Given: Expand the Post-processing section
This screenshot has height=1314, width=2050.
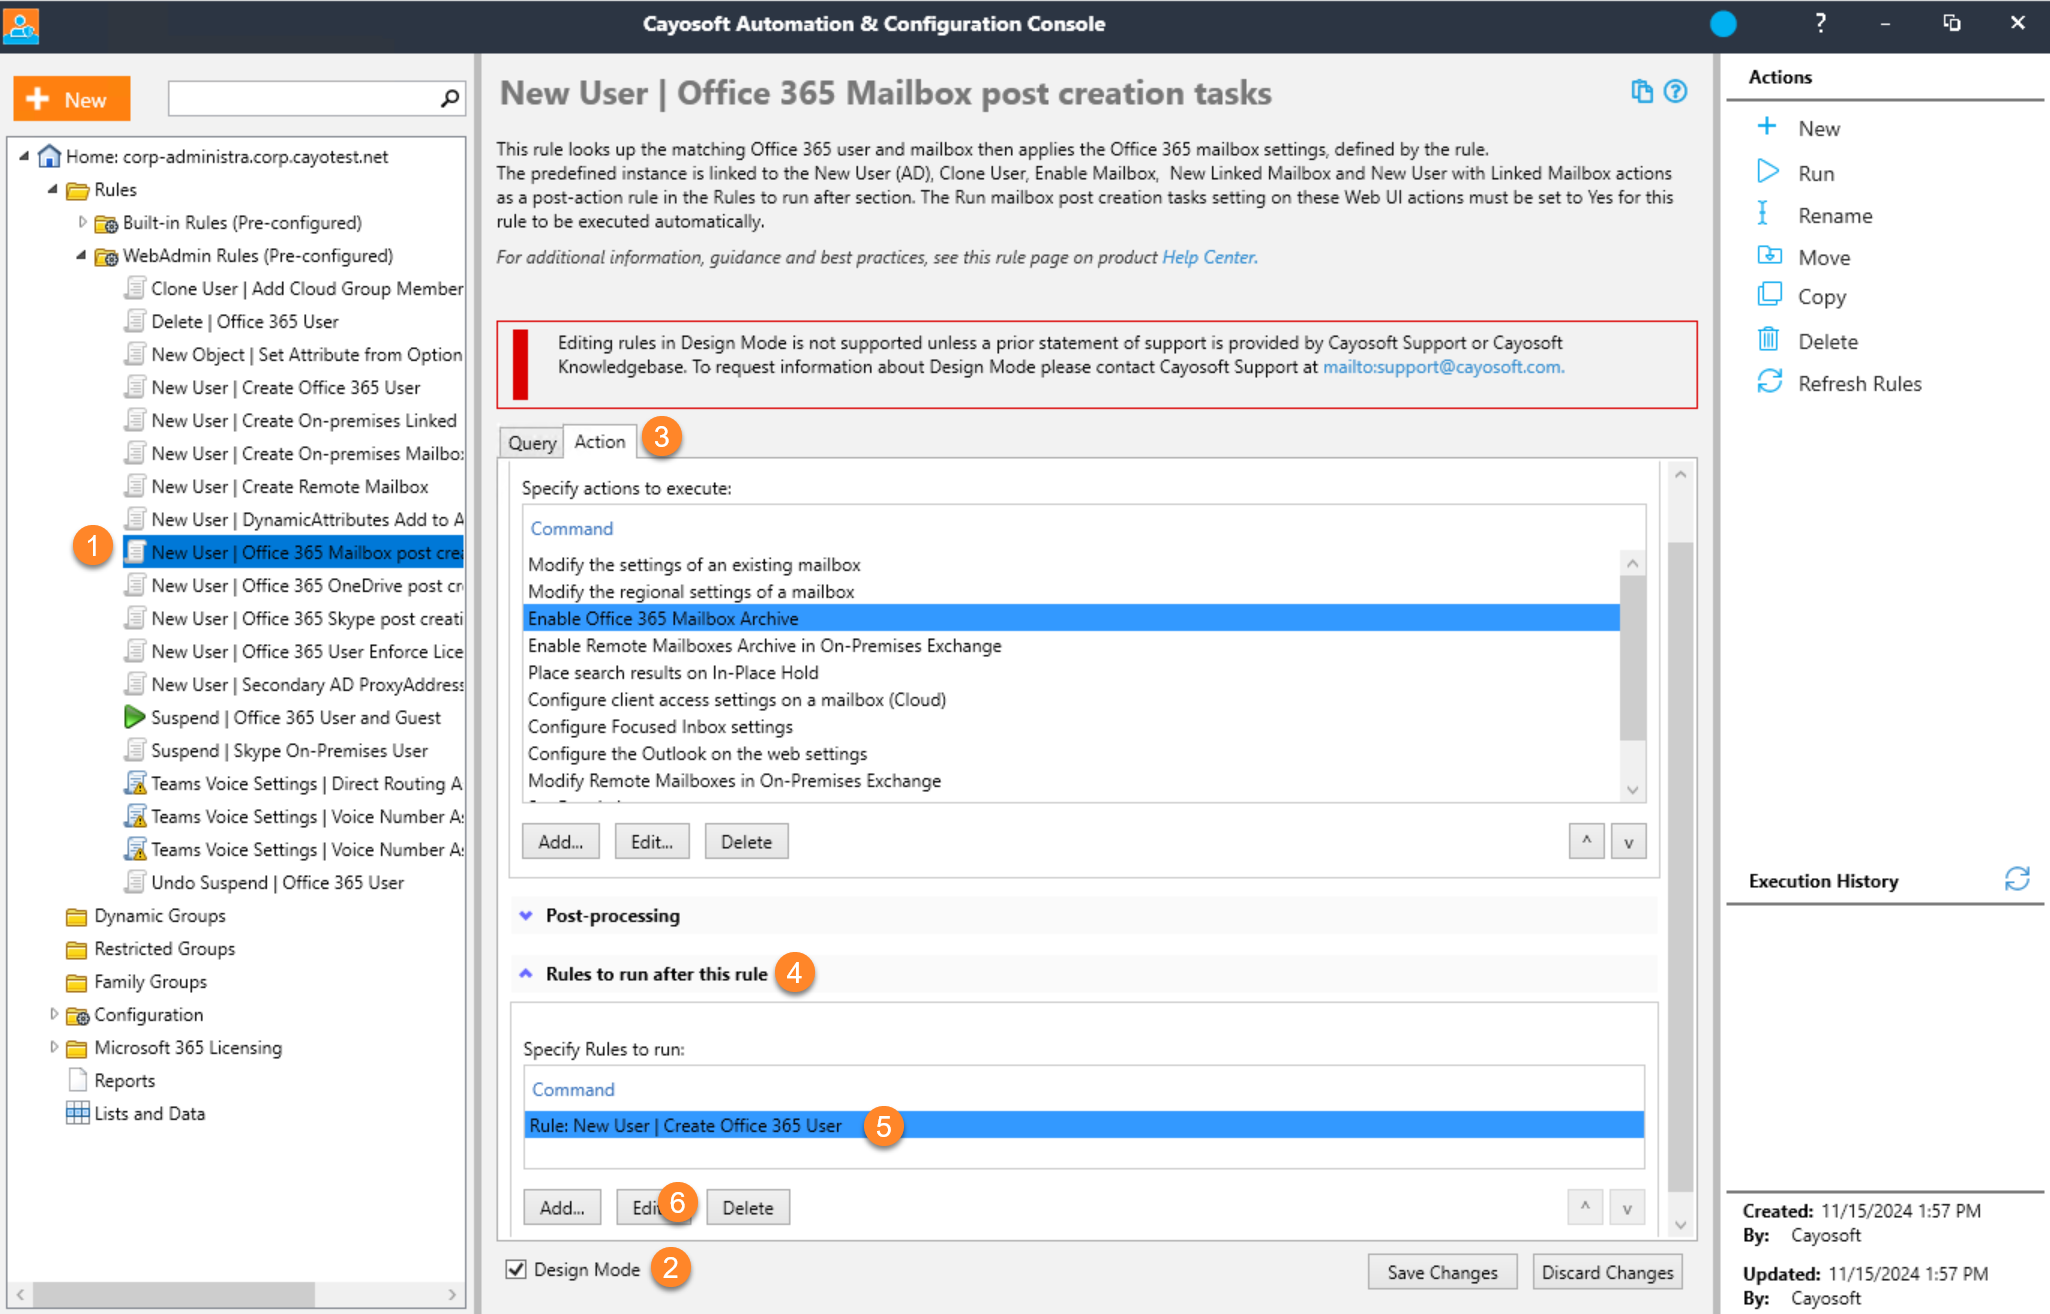Looking at the screenshot, I should (526, 915).
